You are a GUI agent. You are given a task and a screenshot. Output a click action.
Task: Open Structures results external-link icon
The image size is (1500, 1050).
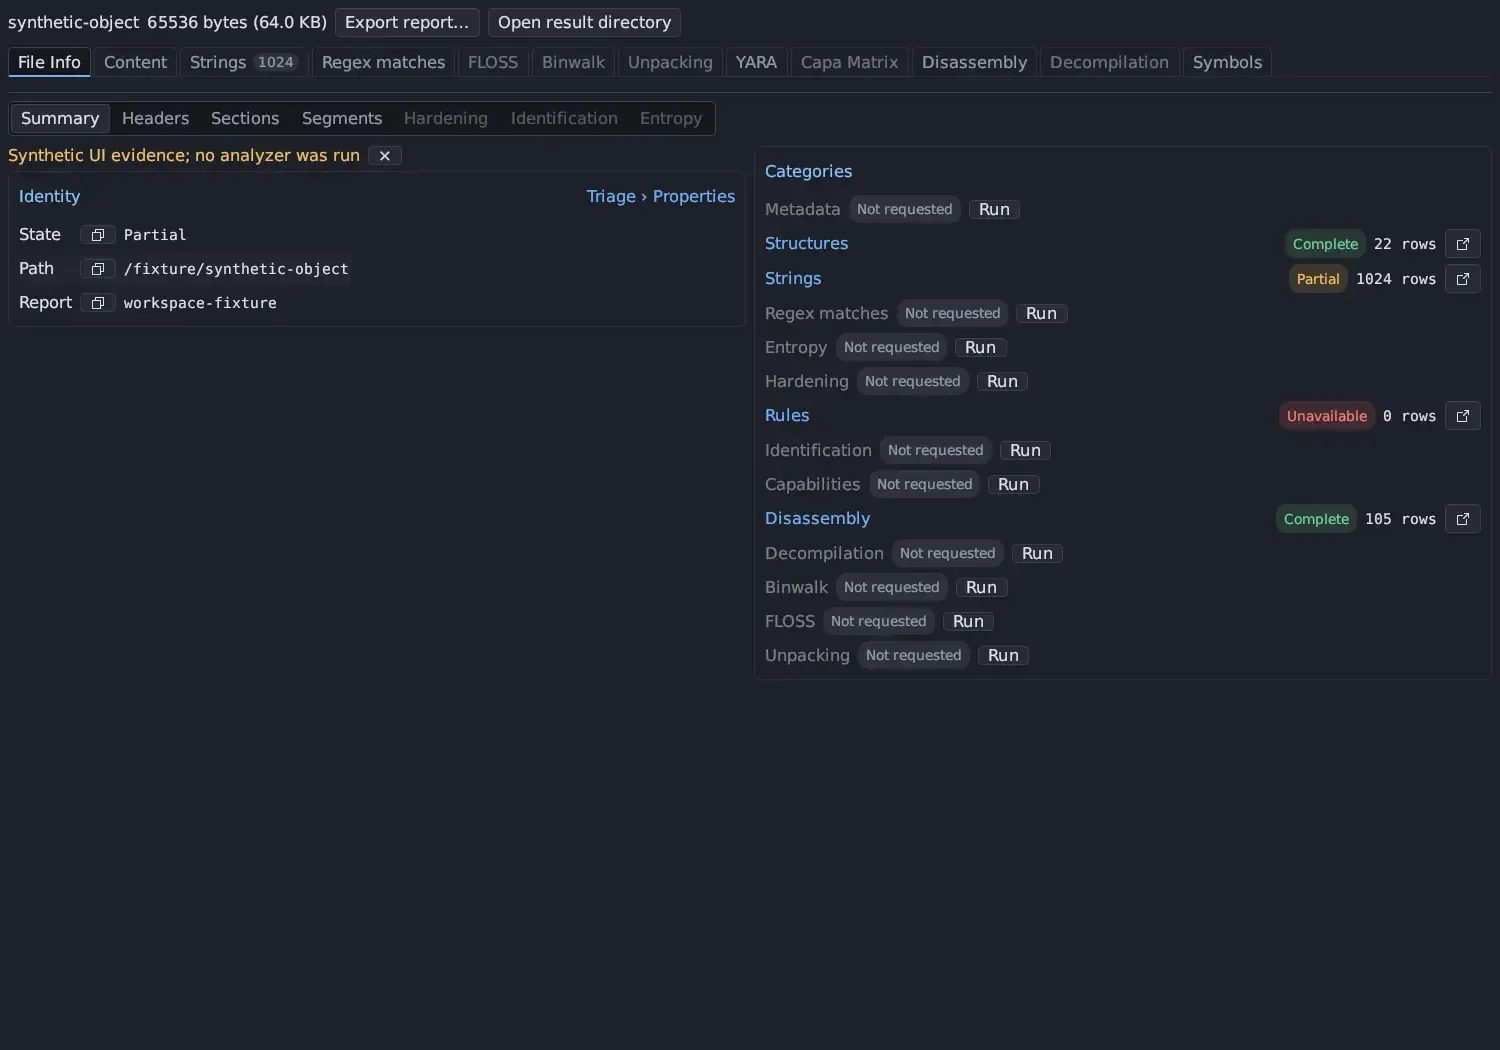click(1463, 244)
